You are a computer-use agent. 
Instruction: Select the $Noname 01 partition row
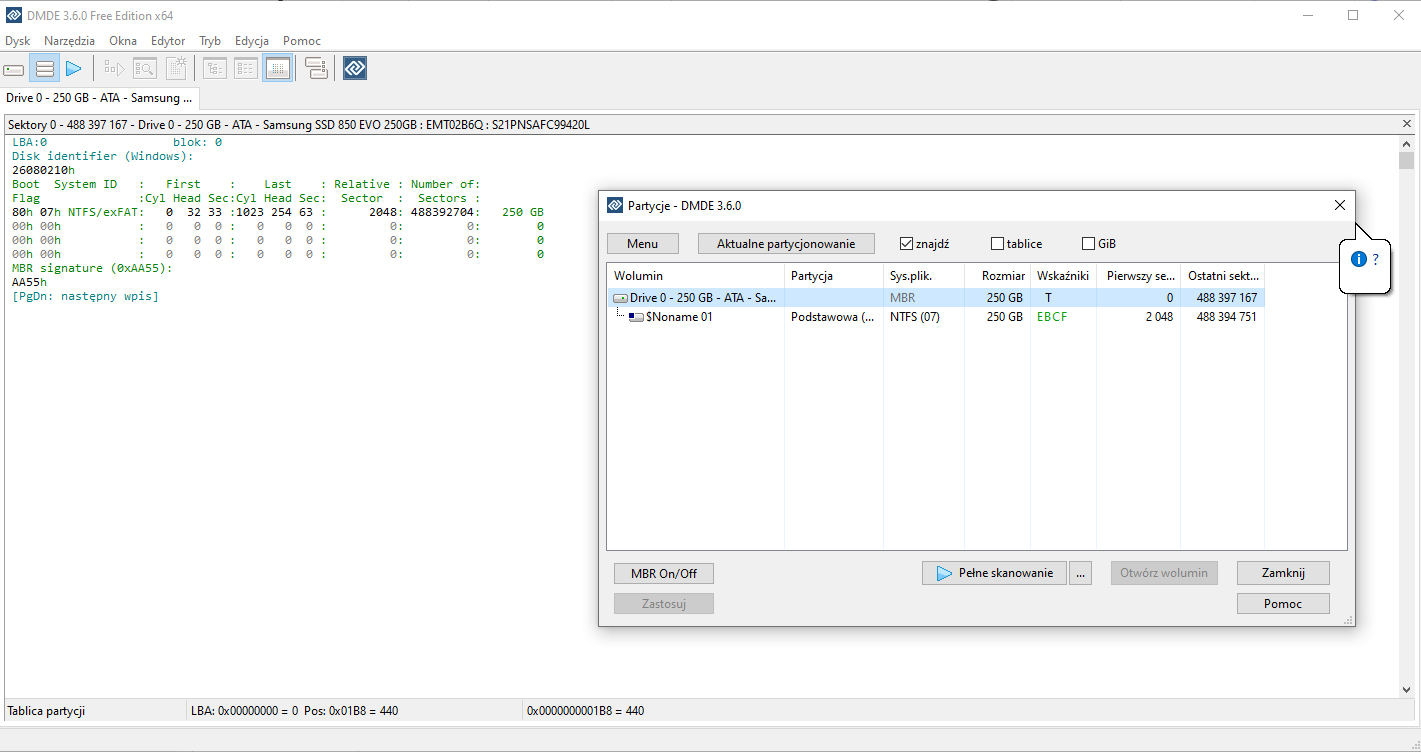point(936,317)
